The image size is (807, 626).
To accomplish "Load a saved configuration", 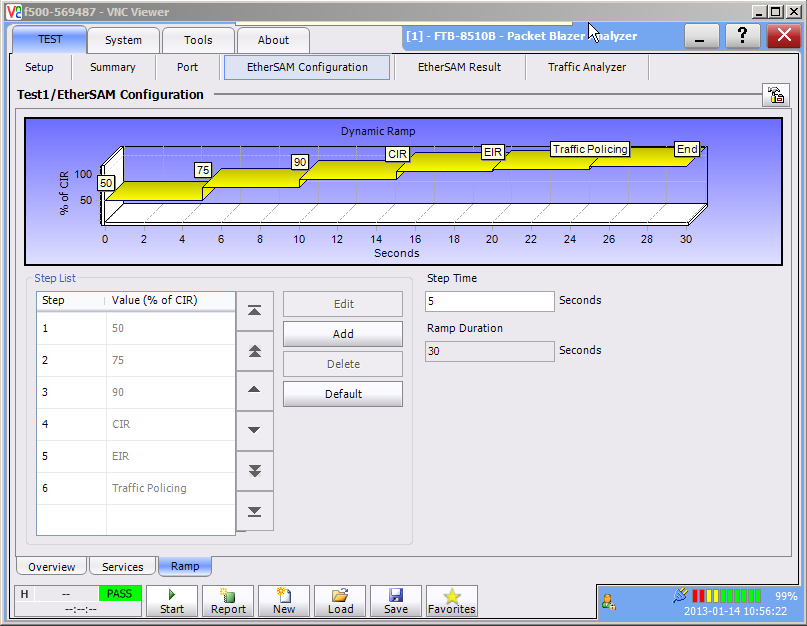I will 340,601.
